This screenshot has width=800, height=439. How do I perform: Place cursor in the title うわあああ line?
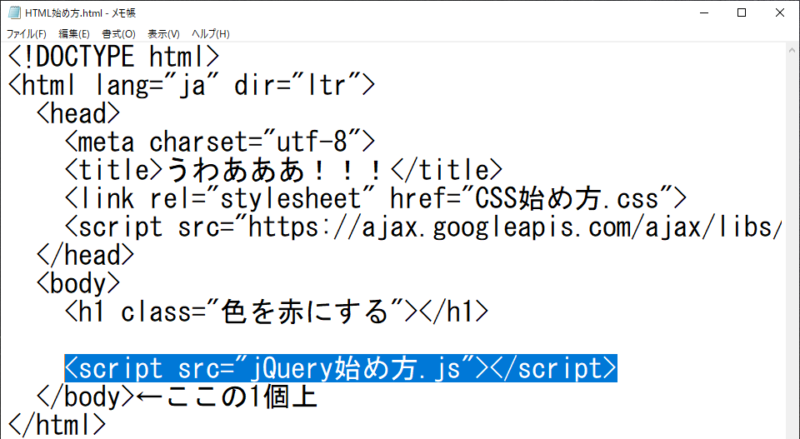pos(284,170)
